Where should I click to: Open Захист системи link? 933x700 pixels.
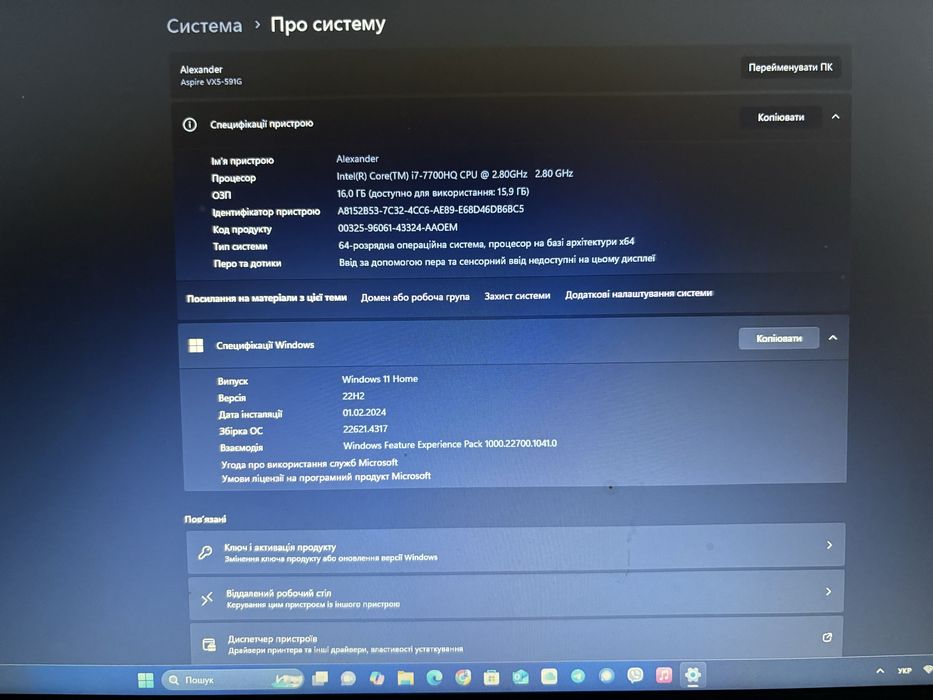(x=517, y=295)
